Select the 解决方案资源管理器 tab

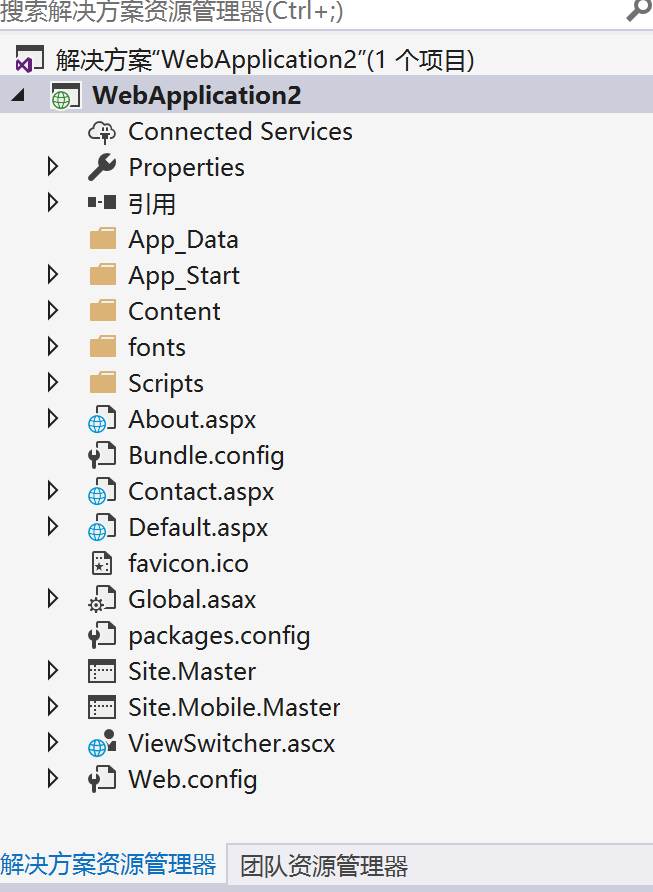click(108, 864)
